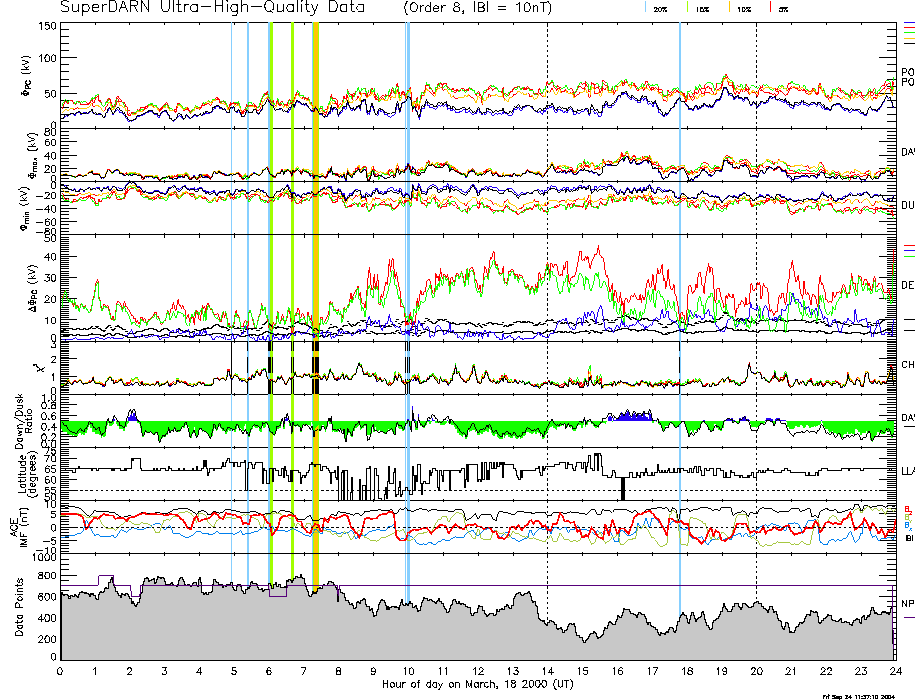
Task: Click the blue Bx legend label
Action: pyautogui.click(x=907, y=524)
